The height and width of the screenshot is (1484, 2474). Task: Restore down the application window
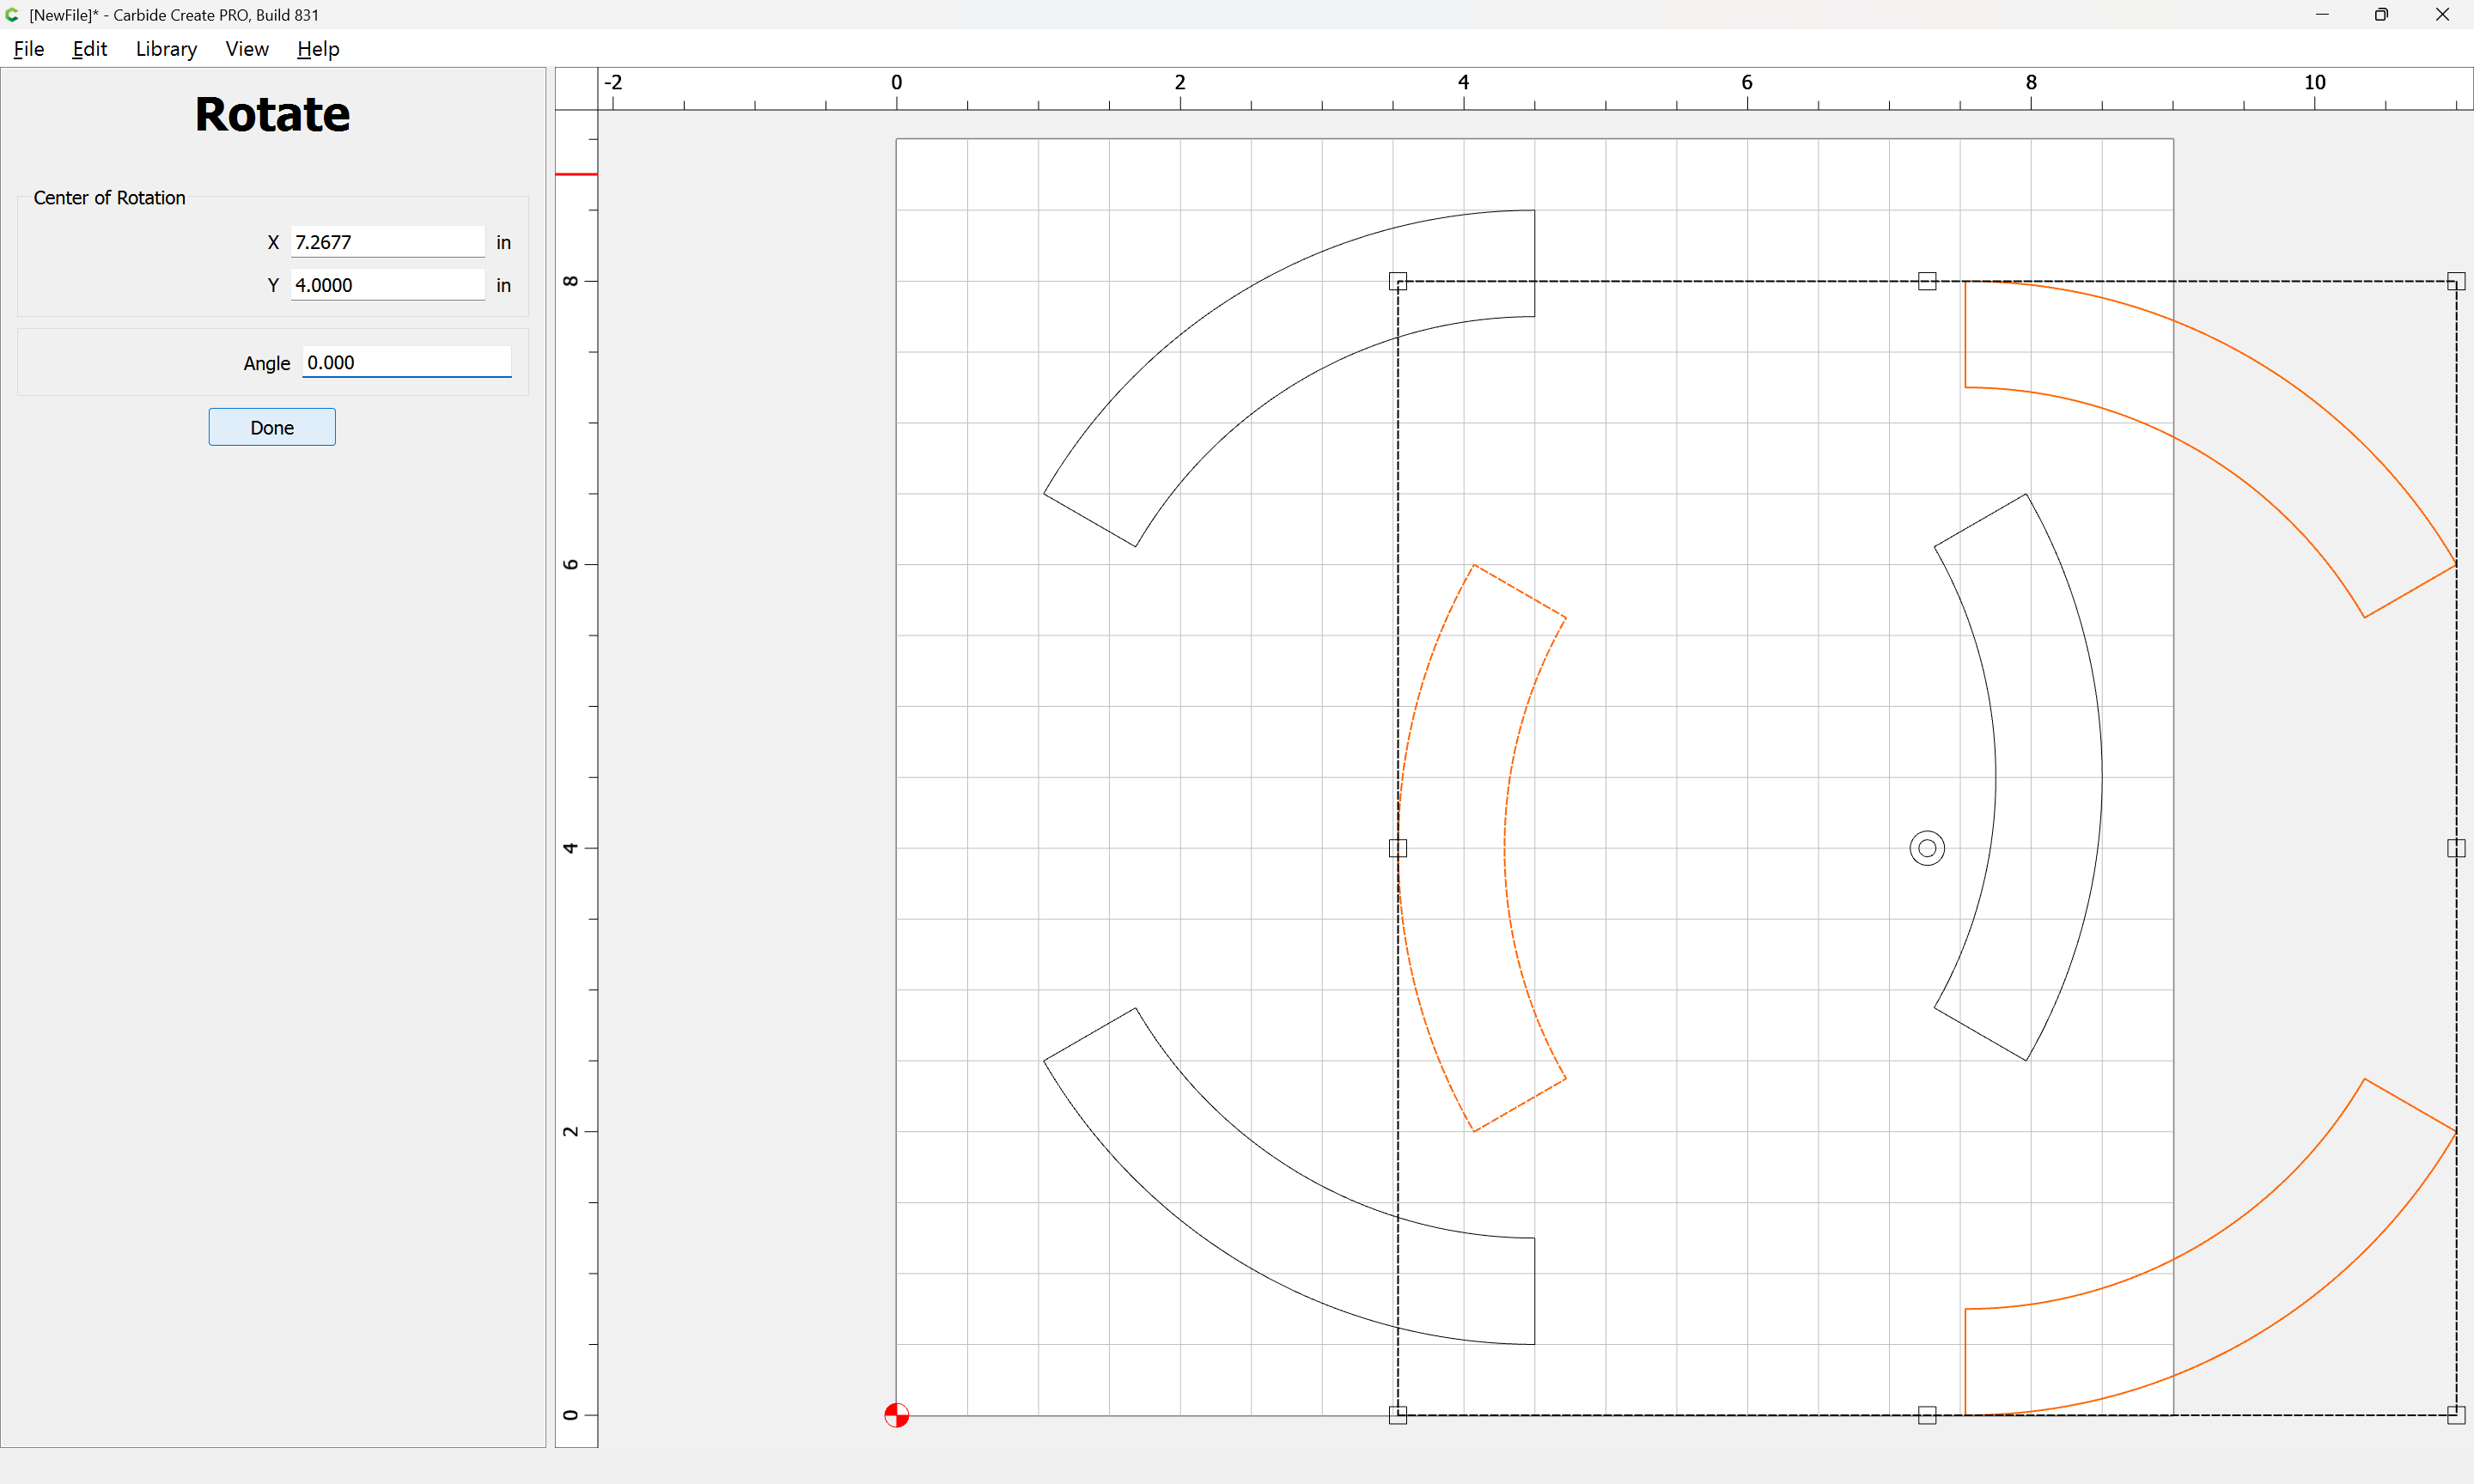(x=2381, y=15)
